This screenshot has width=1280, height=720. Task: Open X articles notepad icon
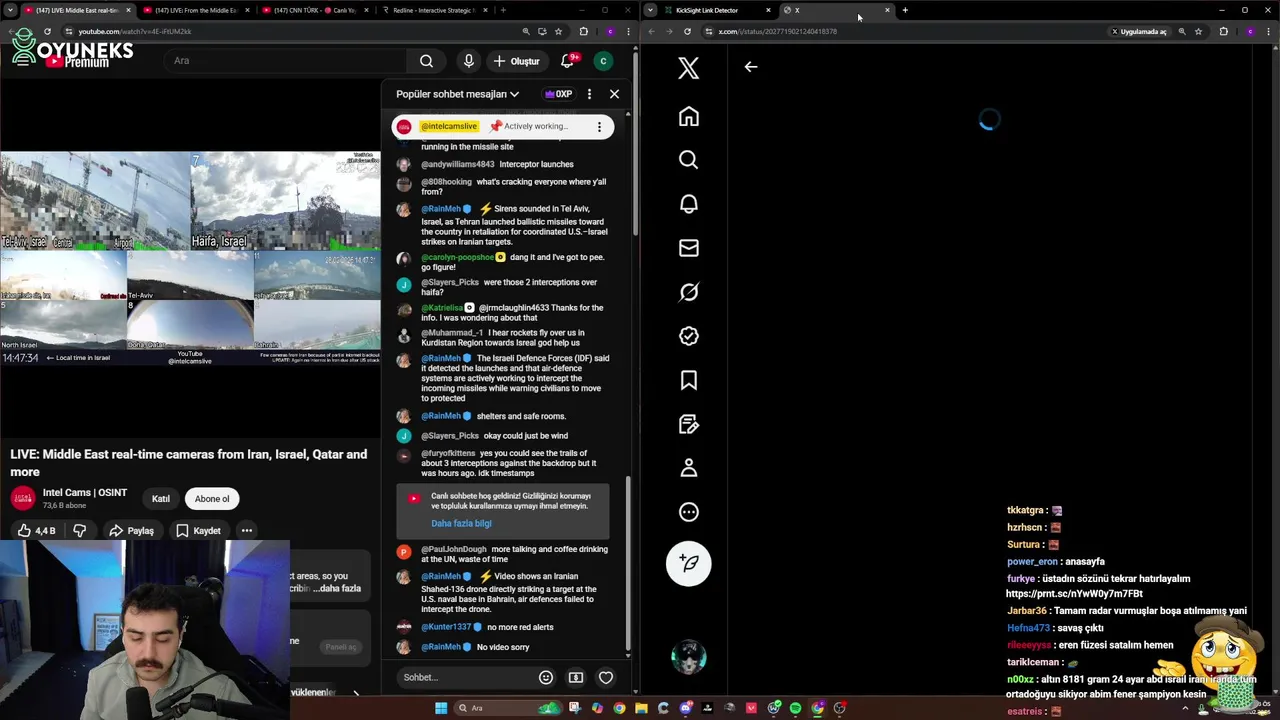pos(688,424)
